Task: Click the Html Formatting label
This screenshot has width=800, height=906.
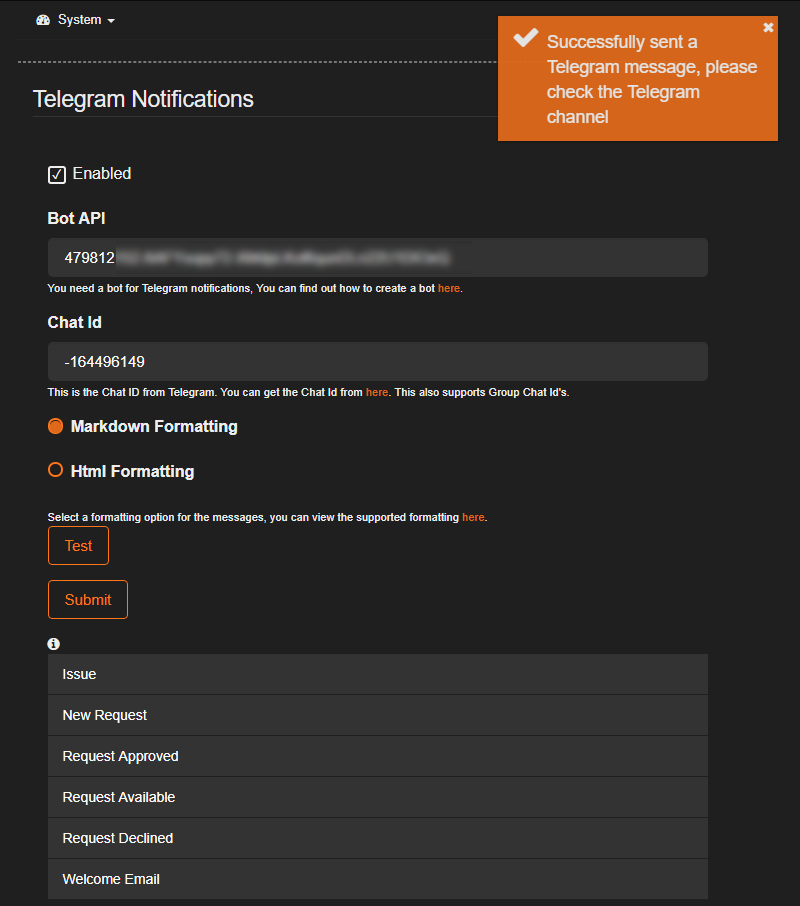Action: point(132,471)
